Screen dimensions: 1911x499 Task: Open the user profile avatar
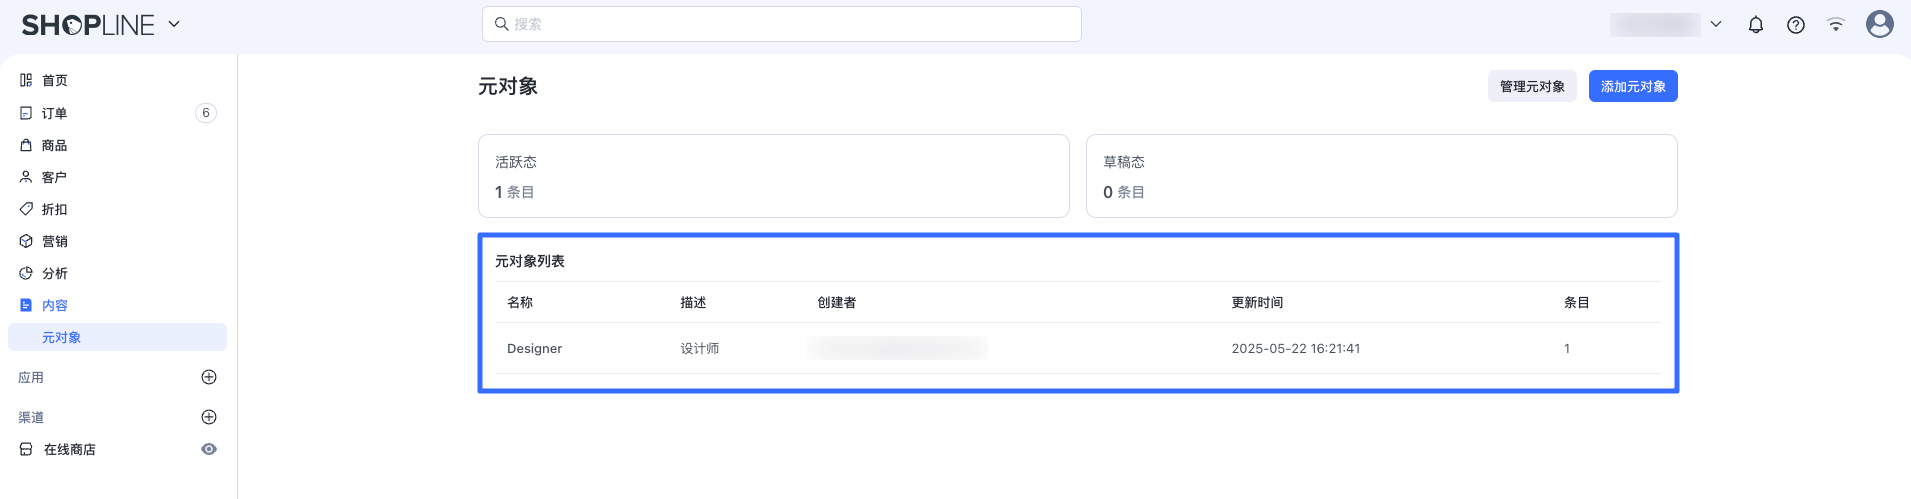1880,24
